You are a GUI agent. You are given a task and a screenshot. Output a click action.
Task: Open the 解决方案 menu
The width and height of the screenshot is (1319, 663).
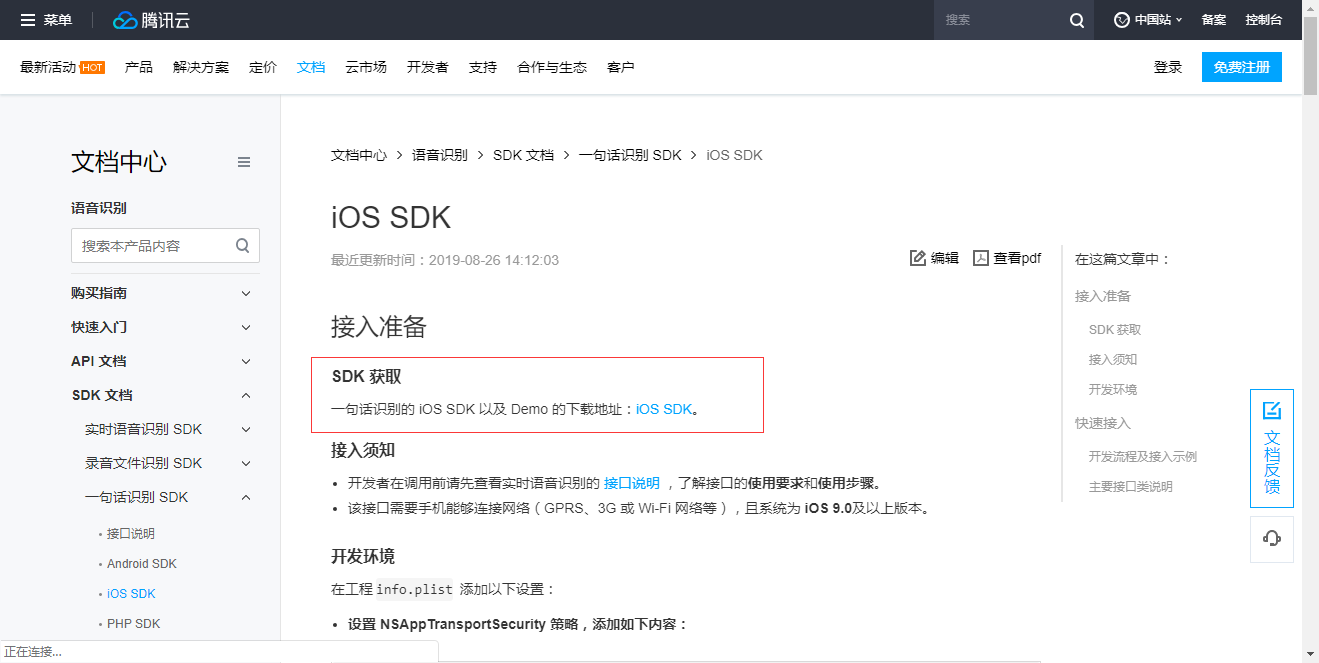(x=201, y=67)
